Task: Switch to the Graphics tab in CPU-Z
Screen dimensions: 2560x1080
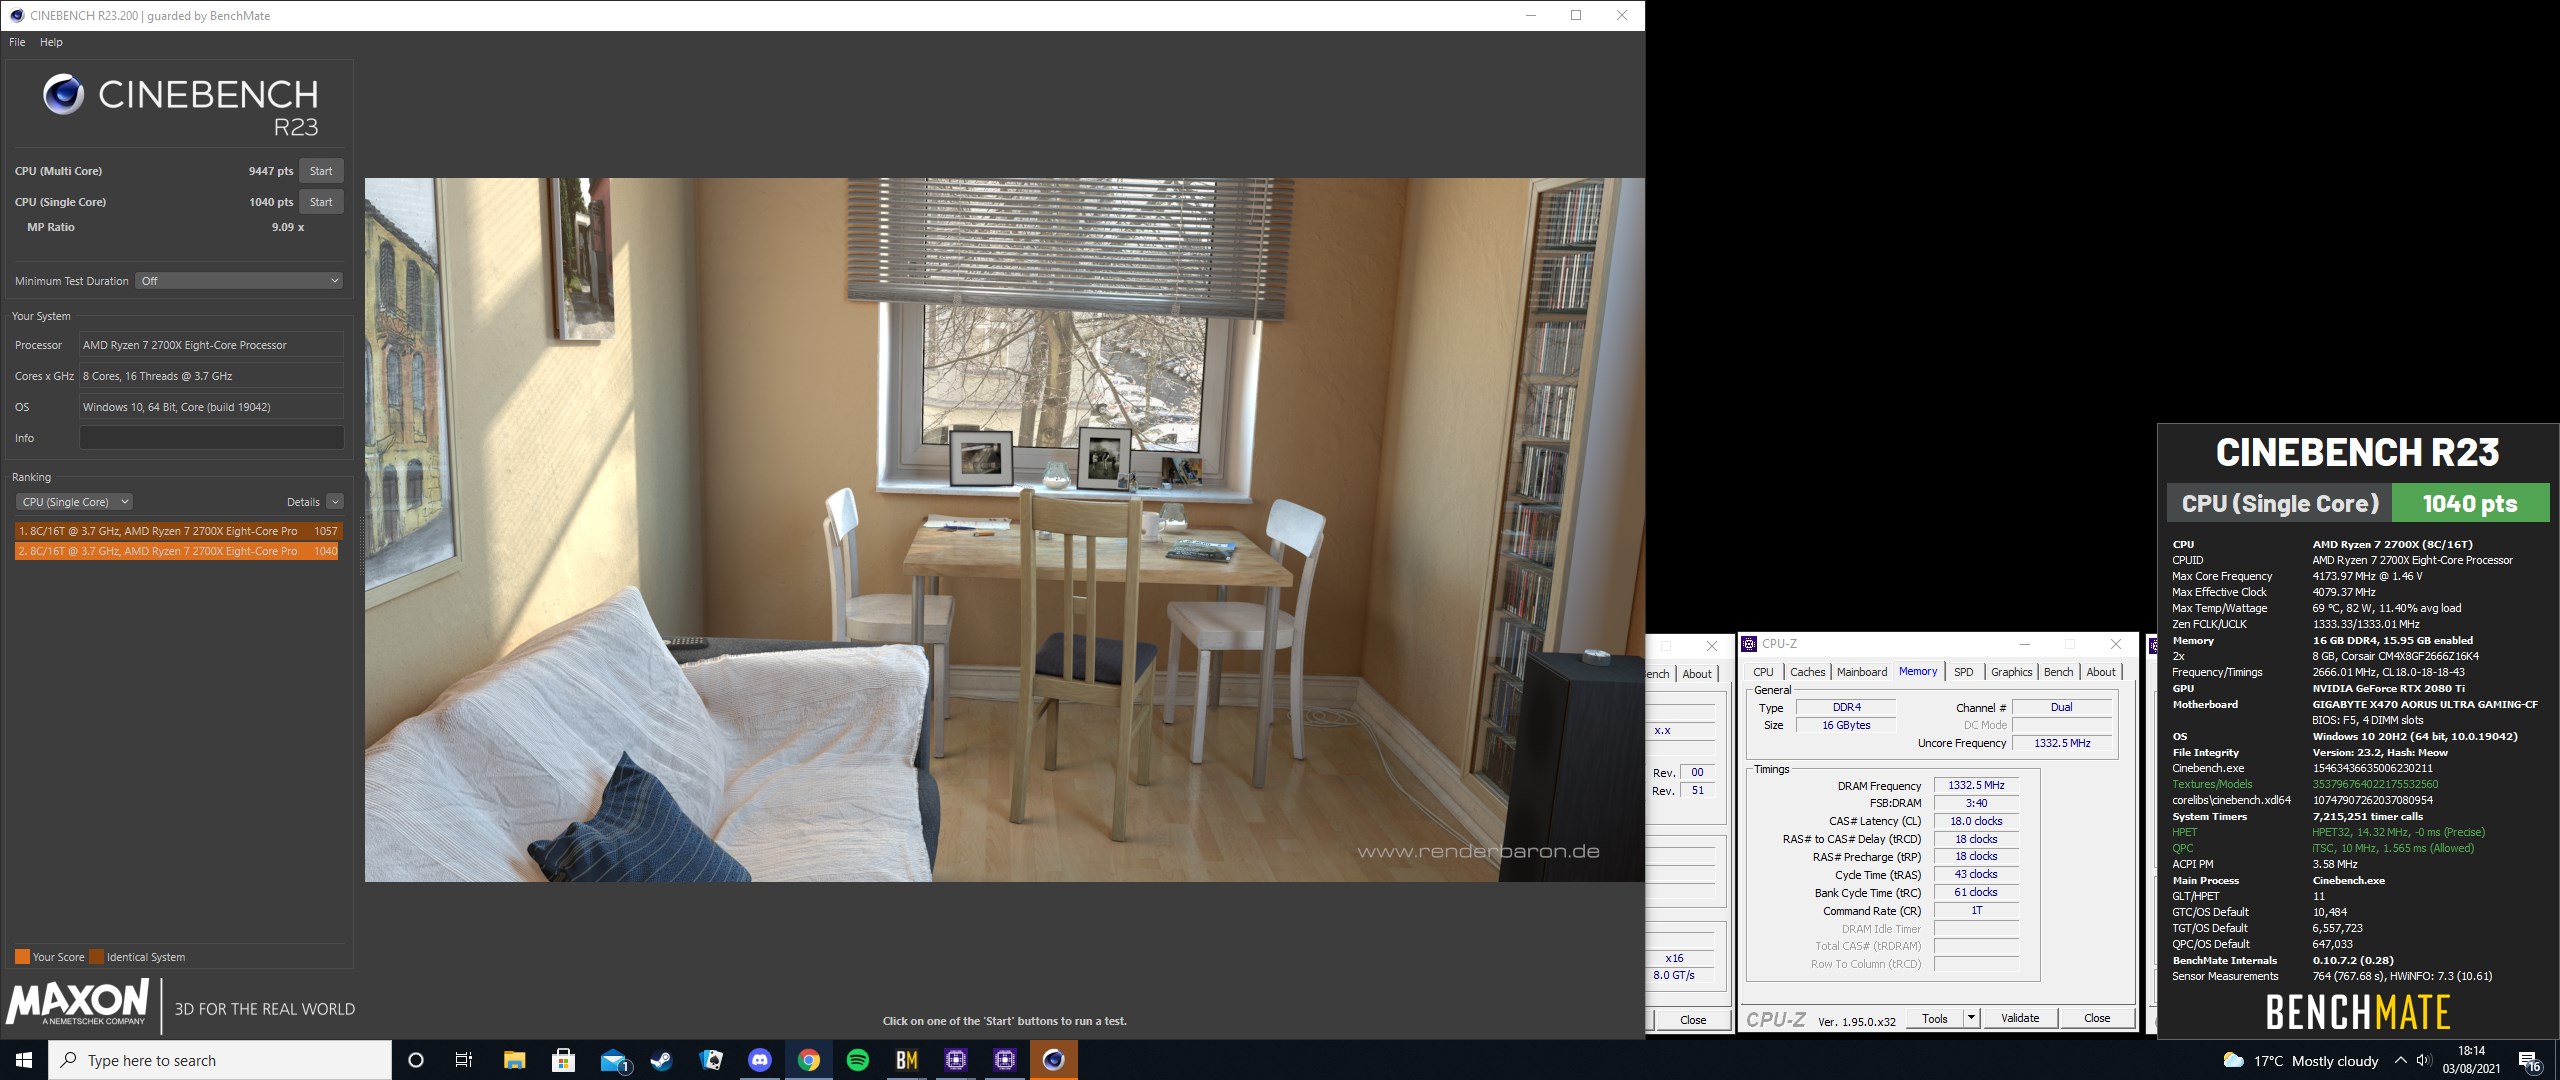Action: [x=2011, y=672]
